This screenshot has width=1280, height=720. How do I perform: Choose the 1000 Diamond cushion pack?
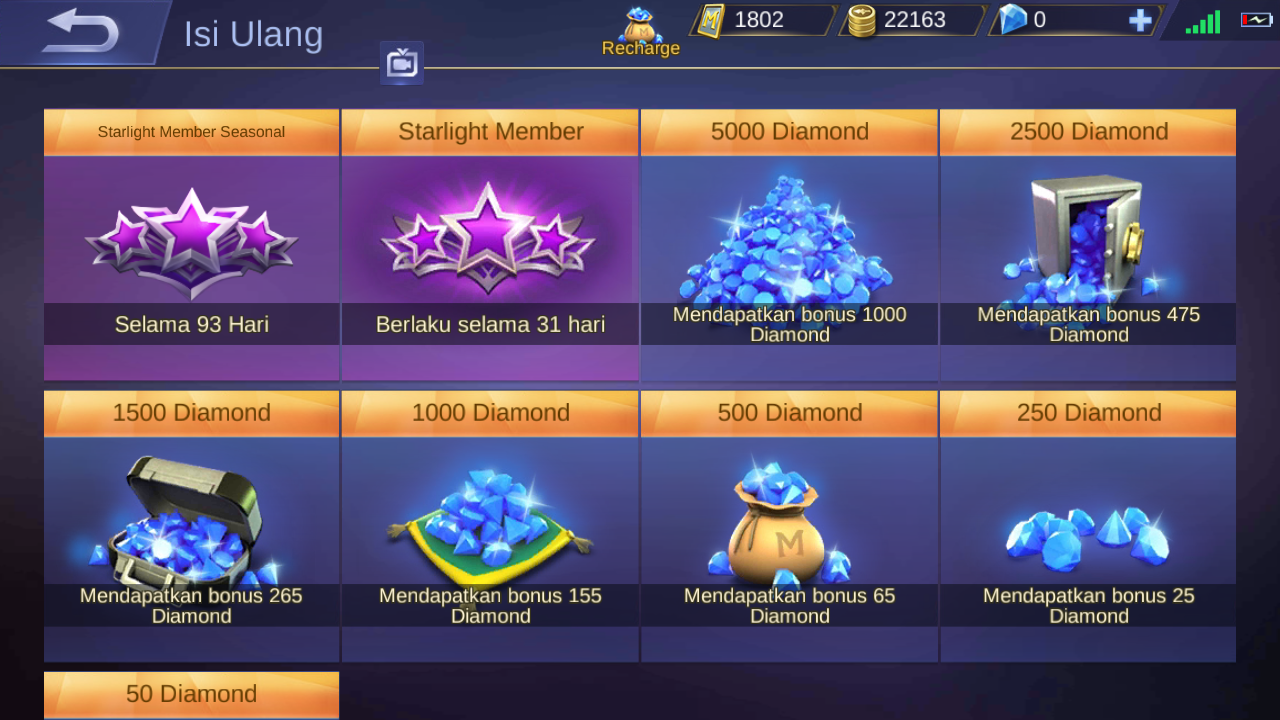[490, 526]
